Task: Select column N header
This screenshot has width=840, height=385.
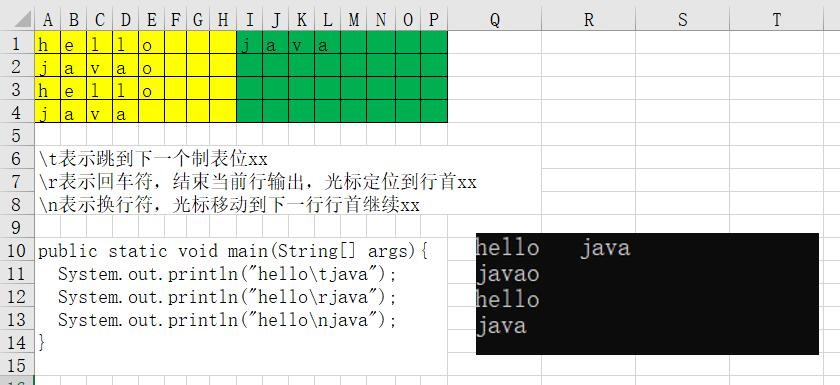Action: point(381,20)
